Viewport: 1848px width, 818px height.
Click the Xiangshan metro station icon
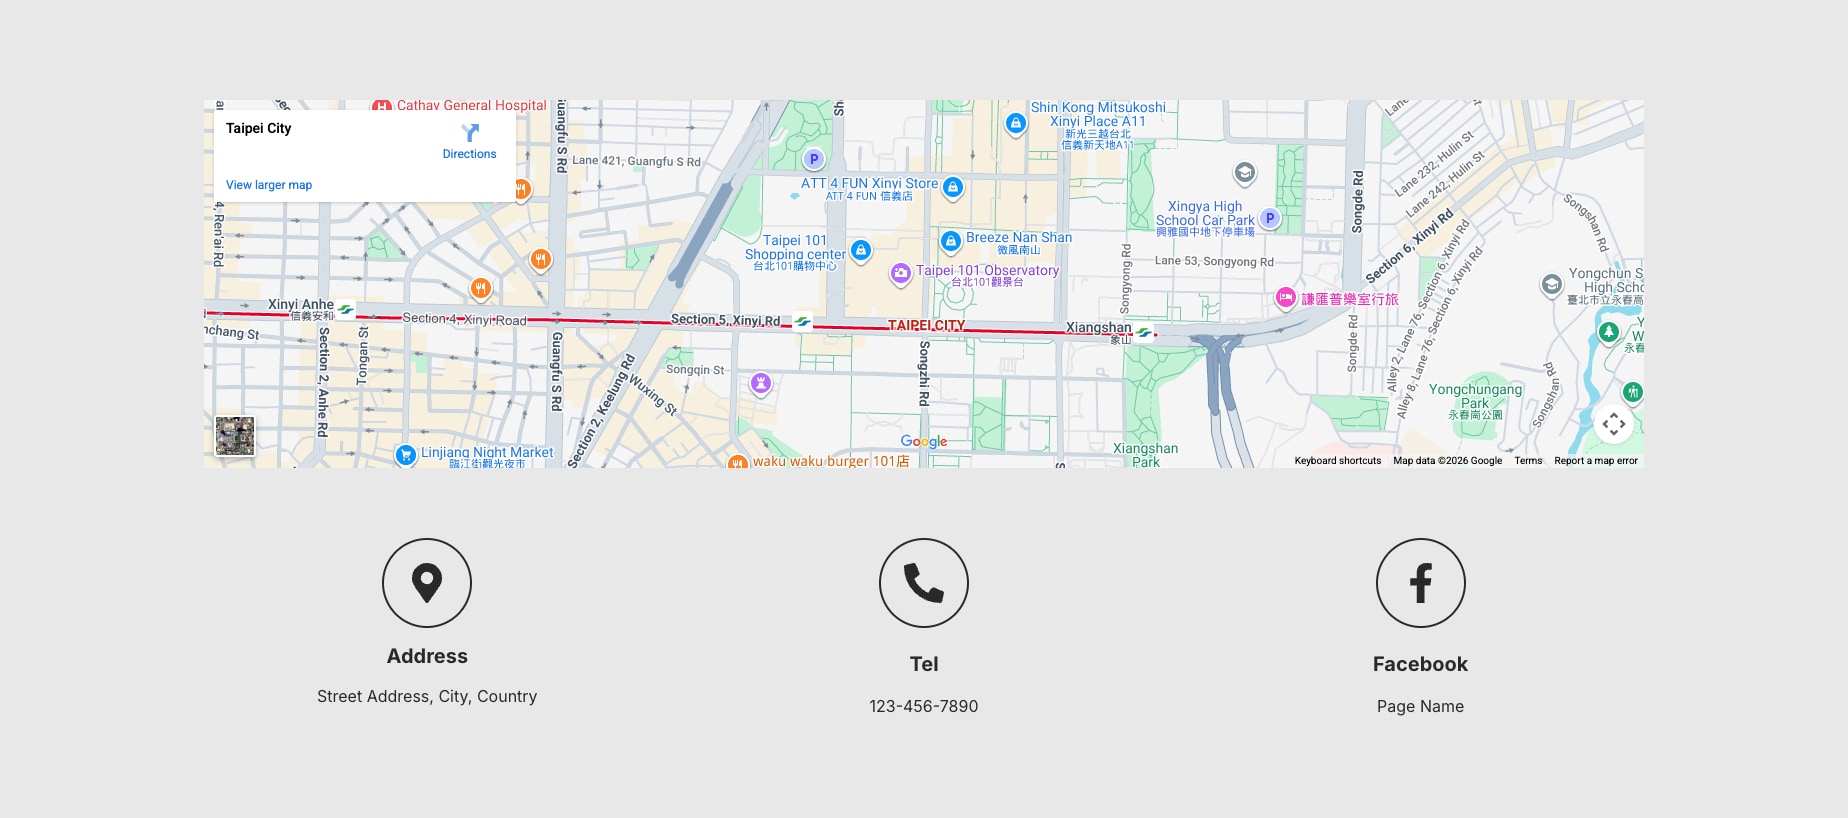1143,333
